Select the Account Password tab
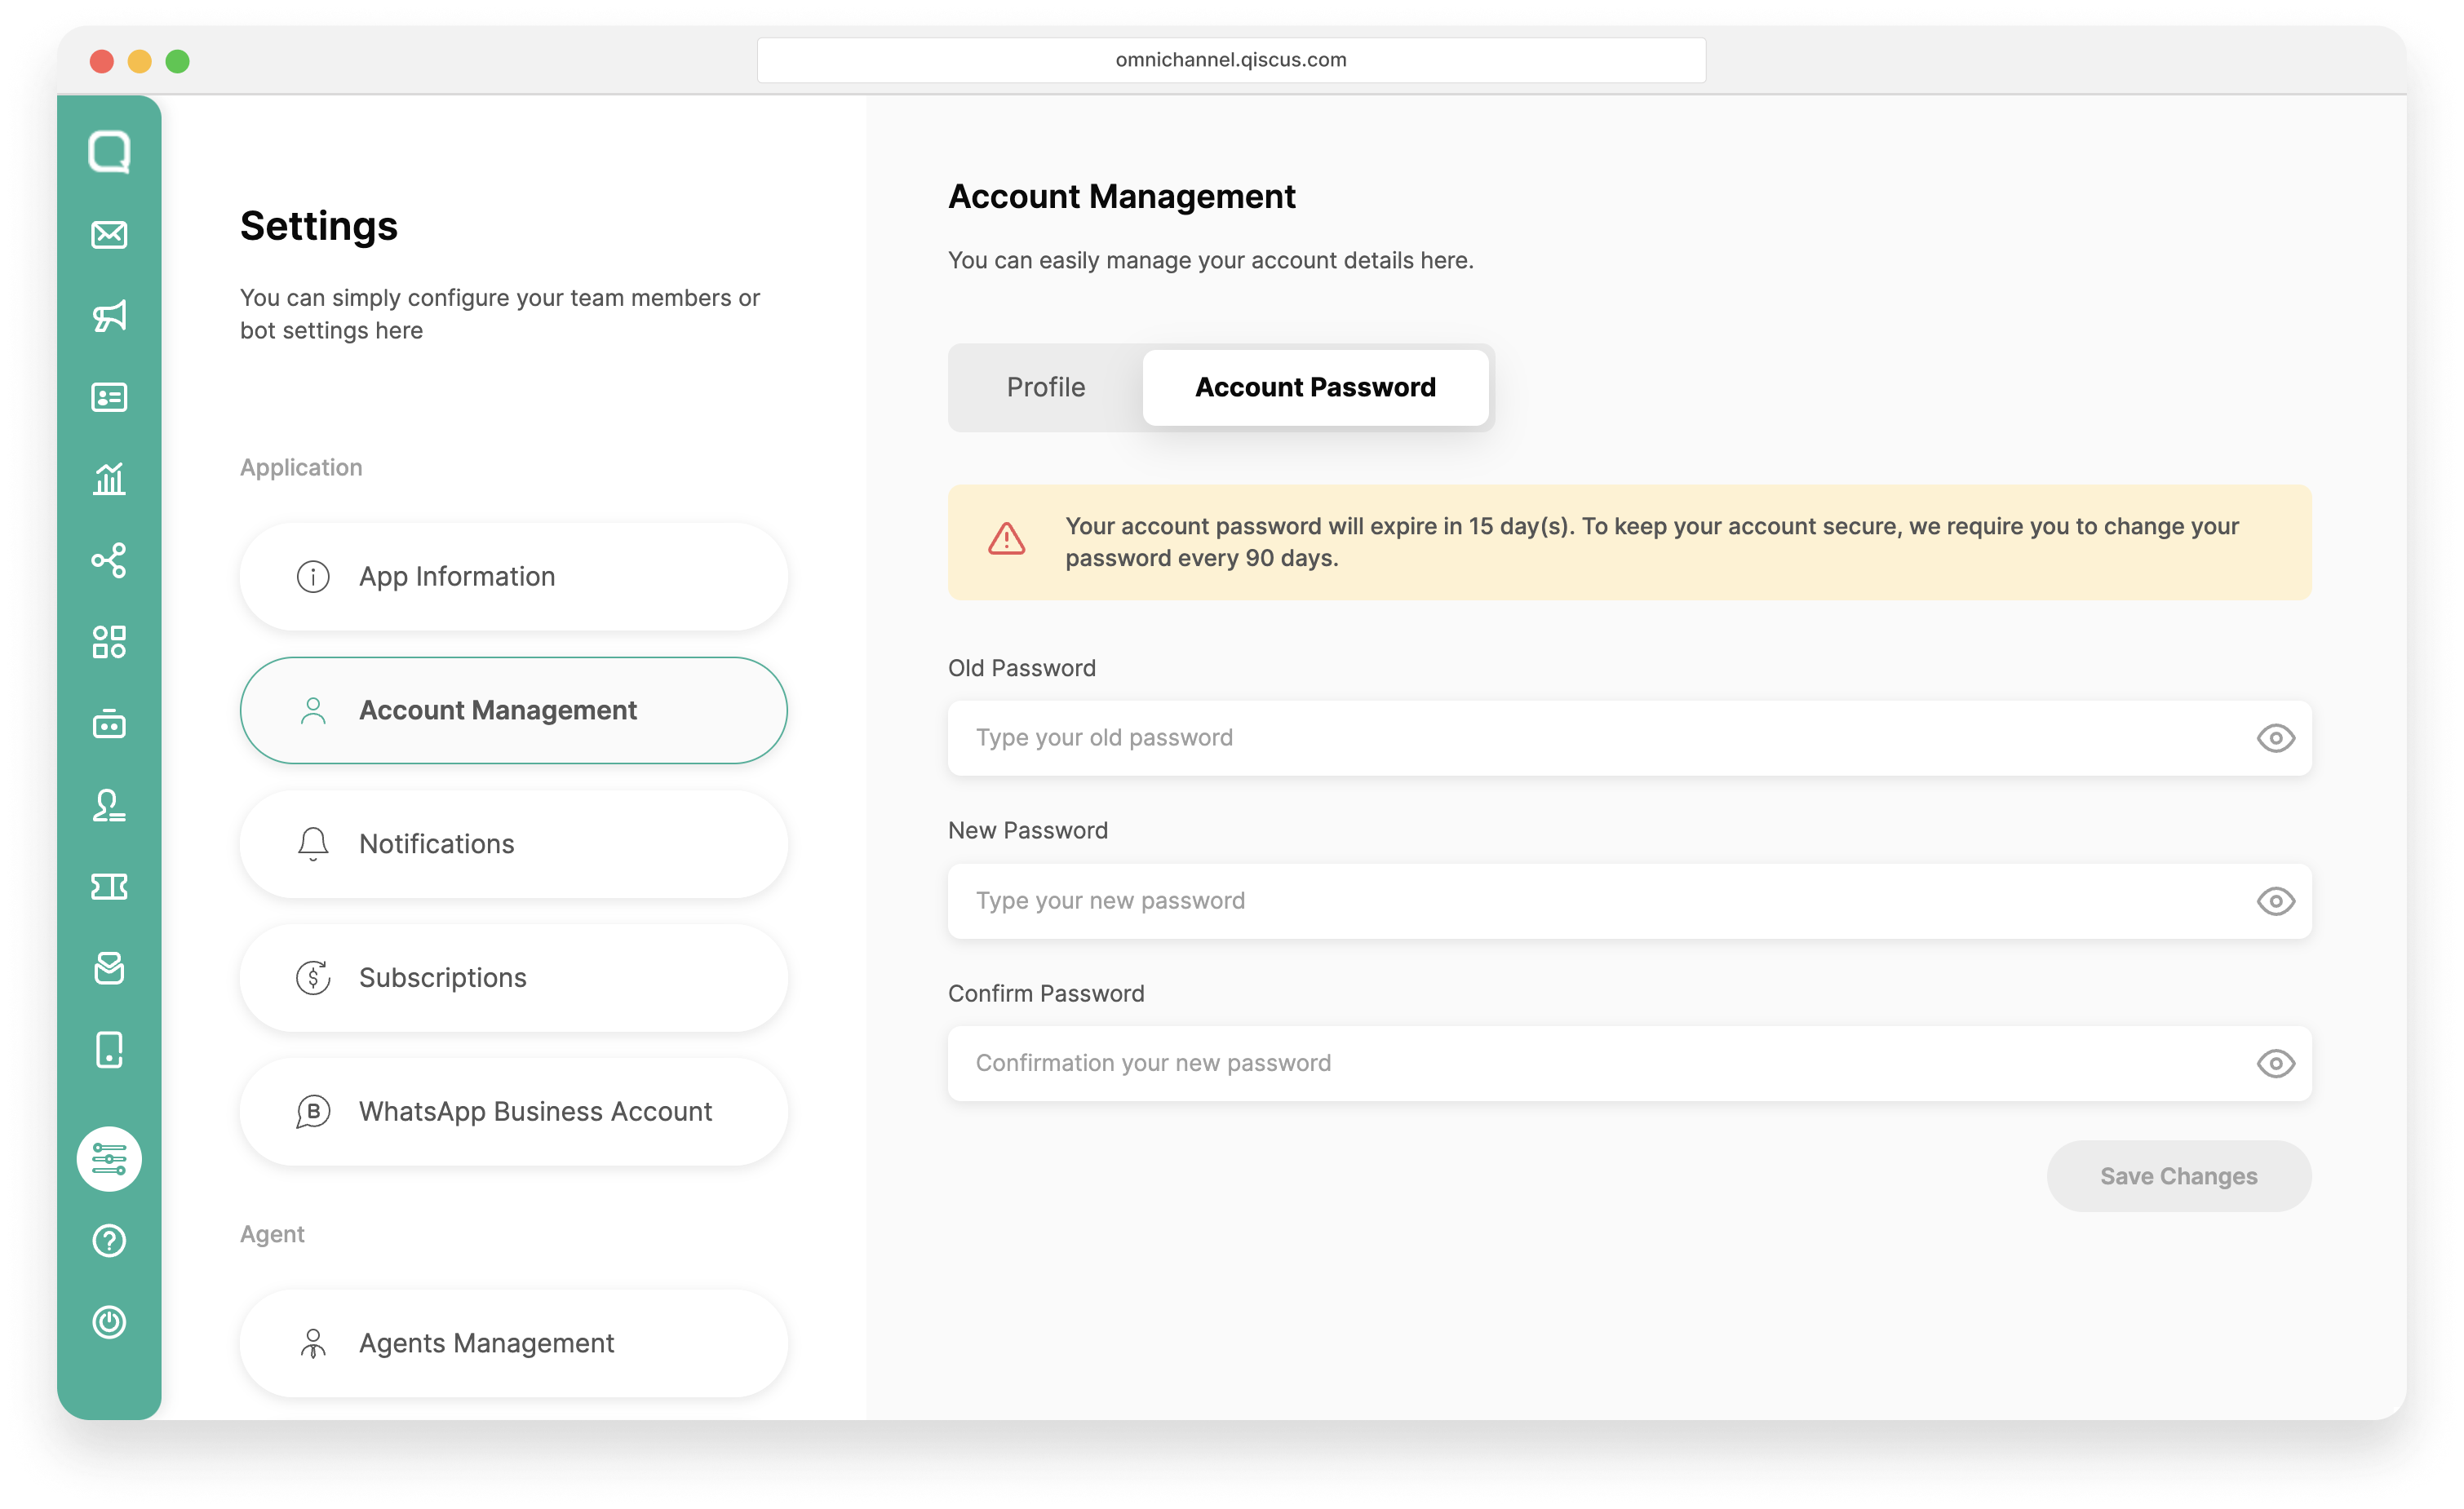 pyautogui.click(x=1315, y=387)
